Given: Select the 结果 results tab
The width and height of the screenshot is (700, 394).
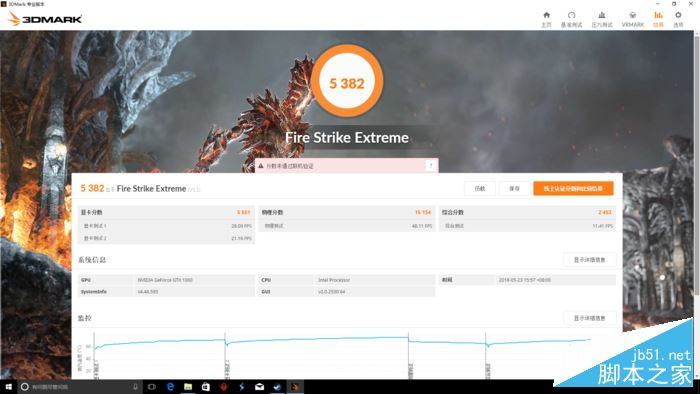Looking at the screenshot, I should [x=658, y=20].
